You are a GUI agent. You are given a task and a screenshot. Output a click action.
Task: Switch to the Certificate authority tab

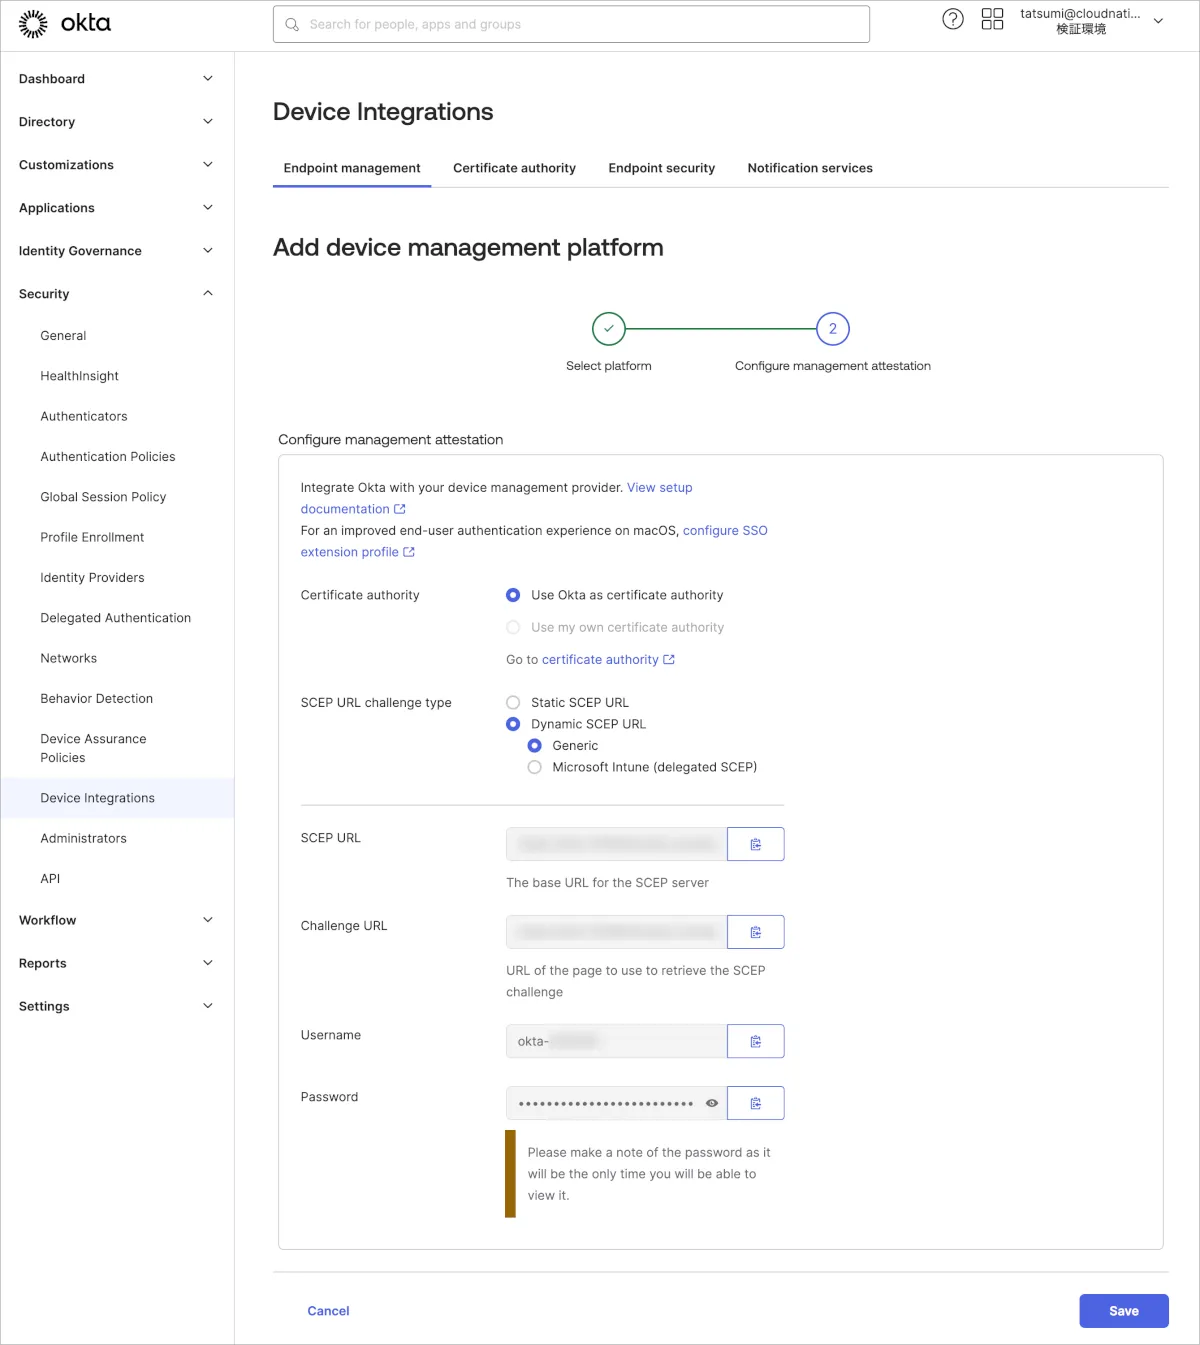point(514,168)
